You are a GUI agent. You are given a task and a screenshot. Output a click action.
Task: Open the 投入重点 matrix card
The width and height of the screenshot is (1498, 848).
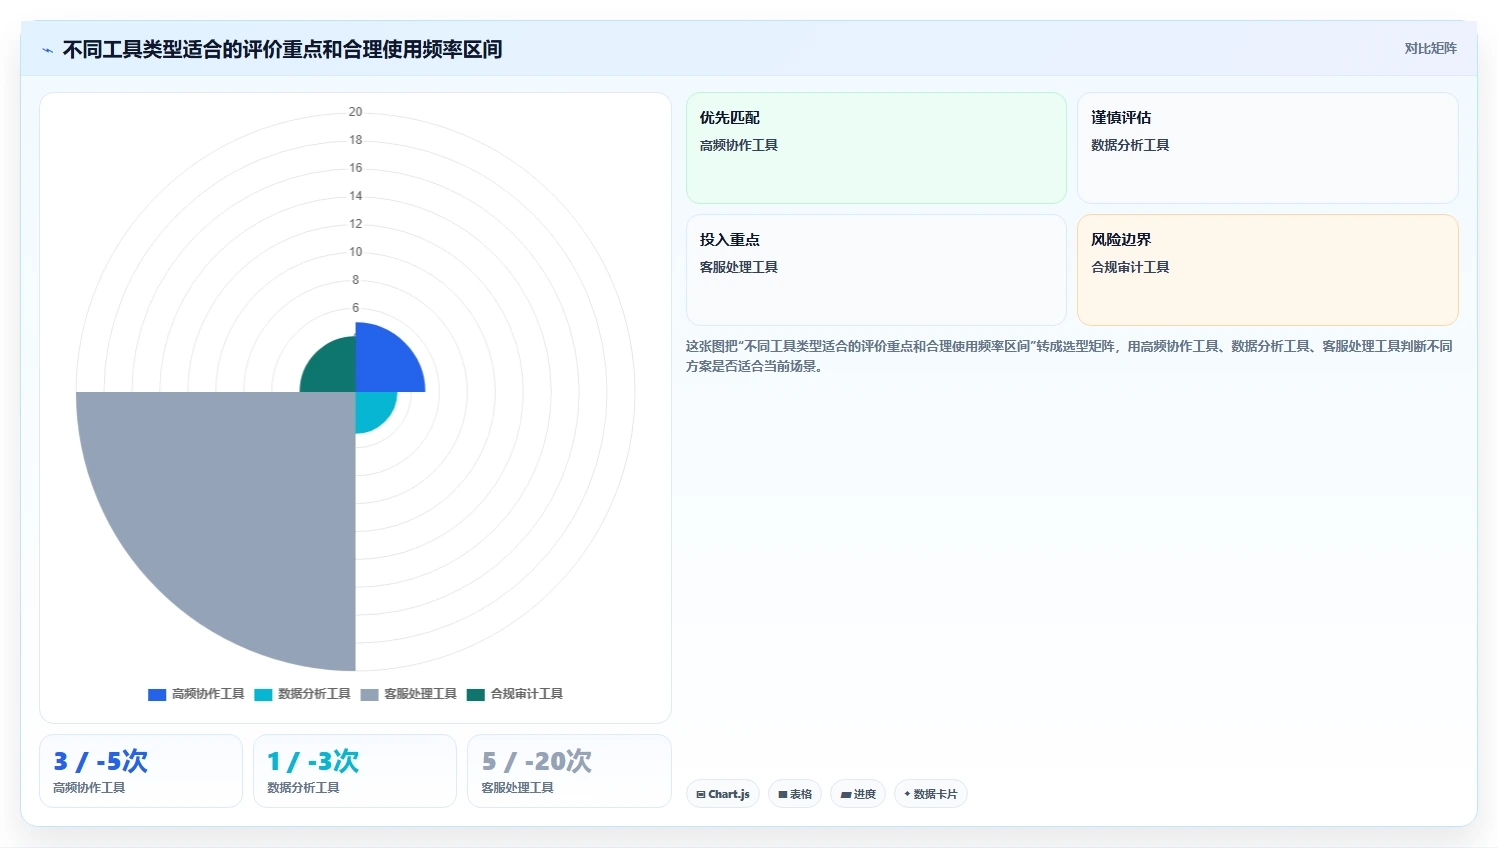(876, 270)
